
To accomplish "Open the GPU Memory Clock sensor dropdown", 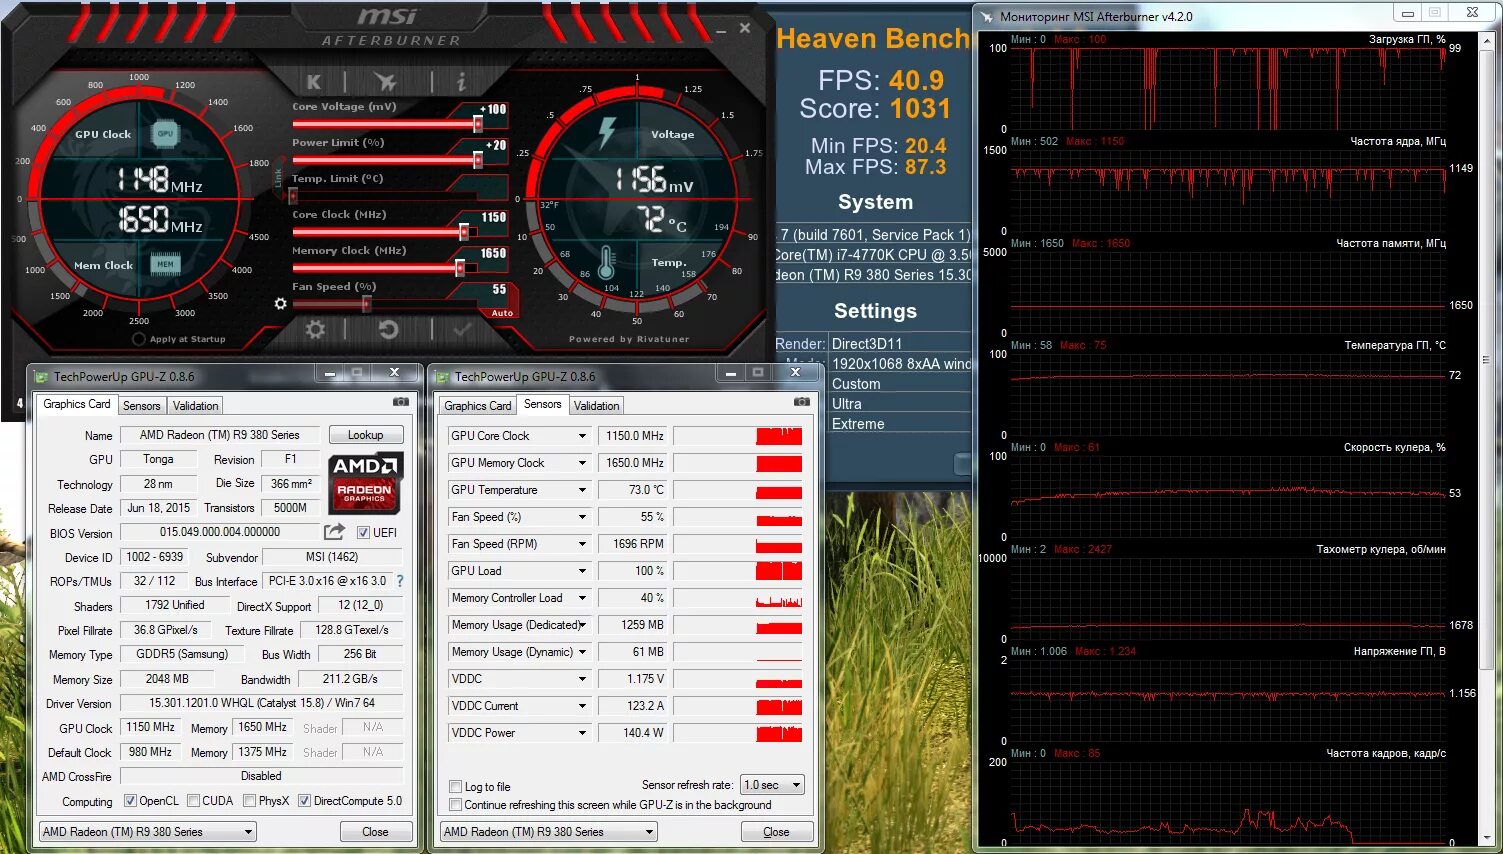I will tap(582, 463).
